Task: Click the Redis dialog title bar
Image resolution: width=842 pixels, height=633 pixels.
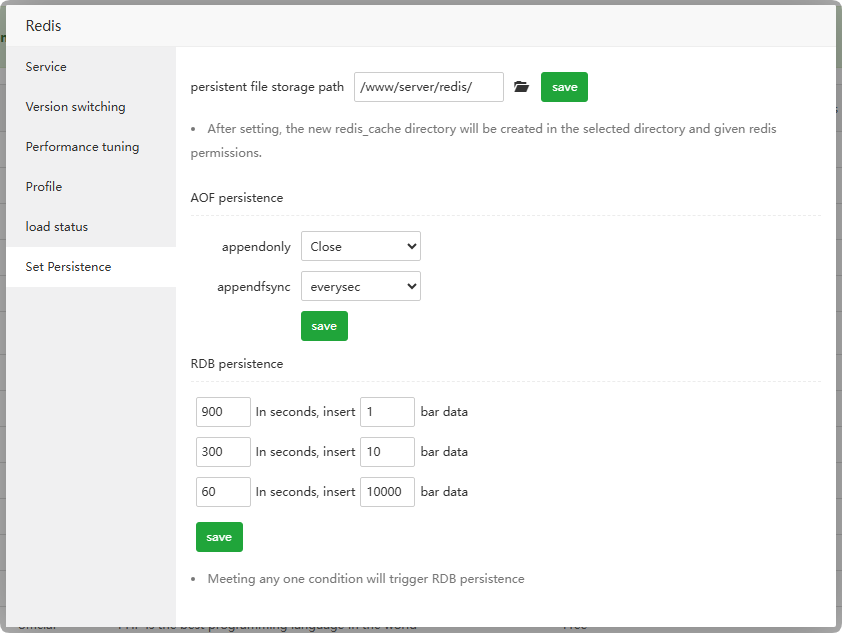Action: tap(420, 26)
